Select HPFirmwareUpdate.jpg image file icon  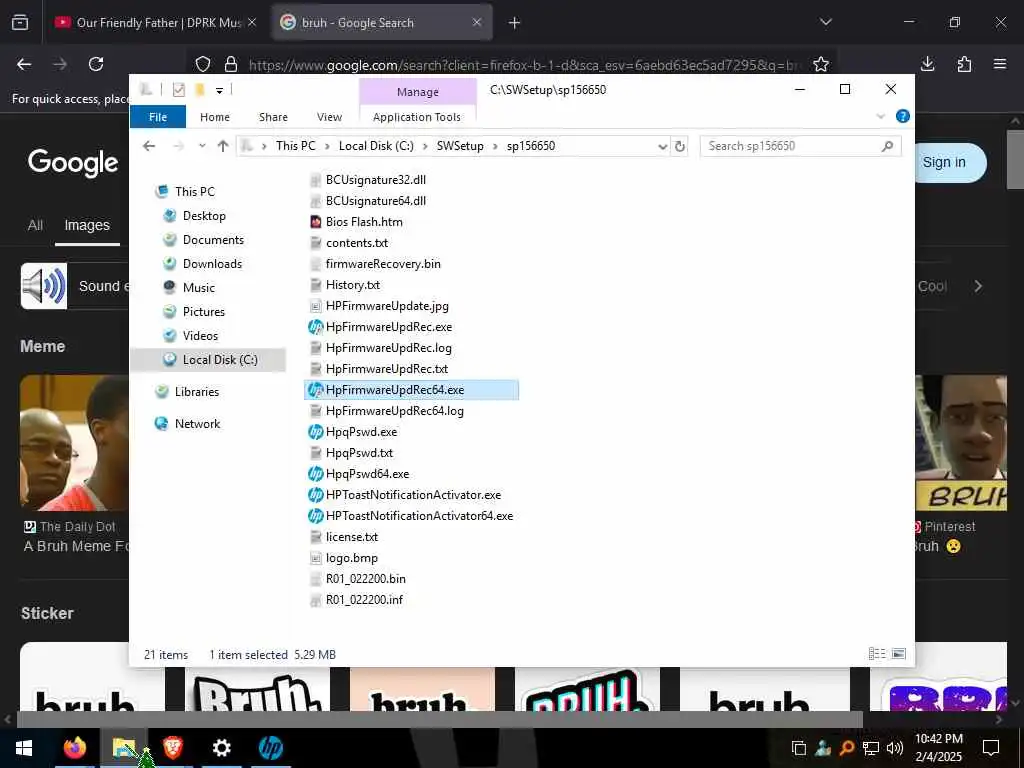pos(315,306)
